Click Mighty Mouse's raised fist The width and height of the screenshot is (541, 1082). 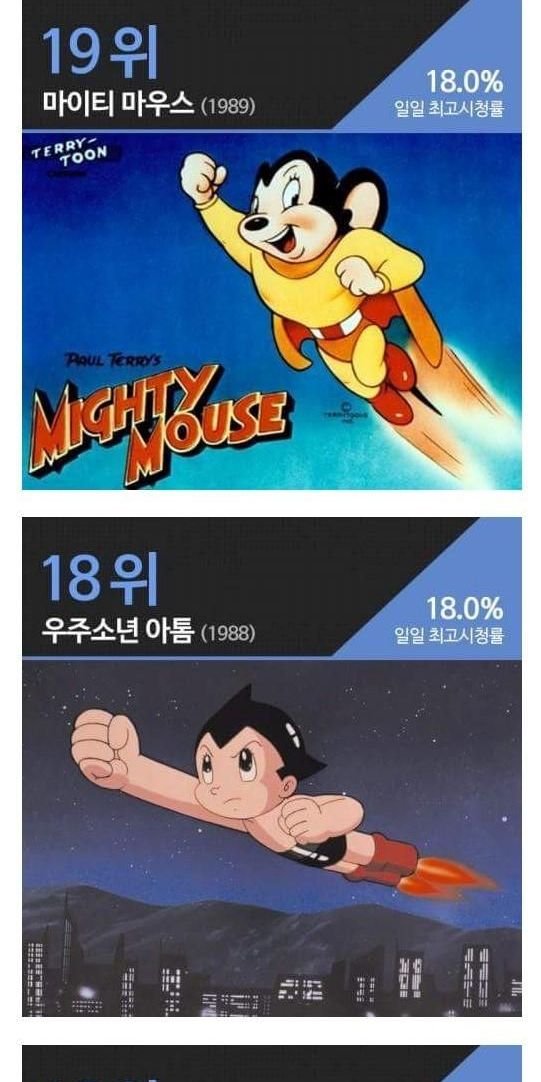(202, 177)
